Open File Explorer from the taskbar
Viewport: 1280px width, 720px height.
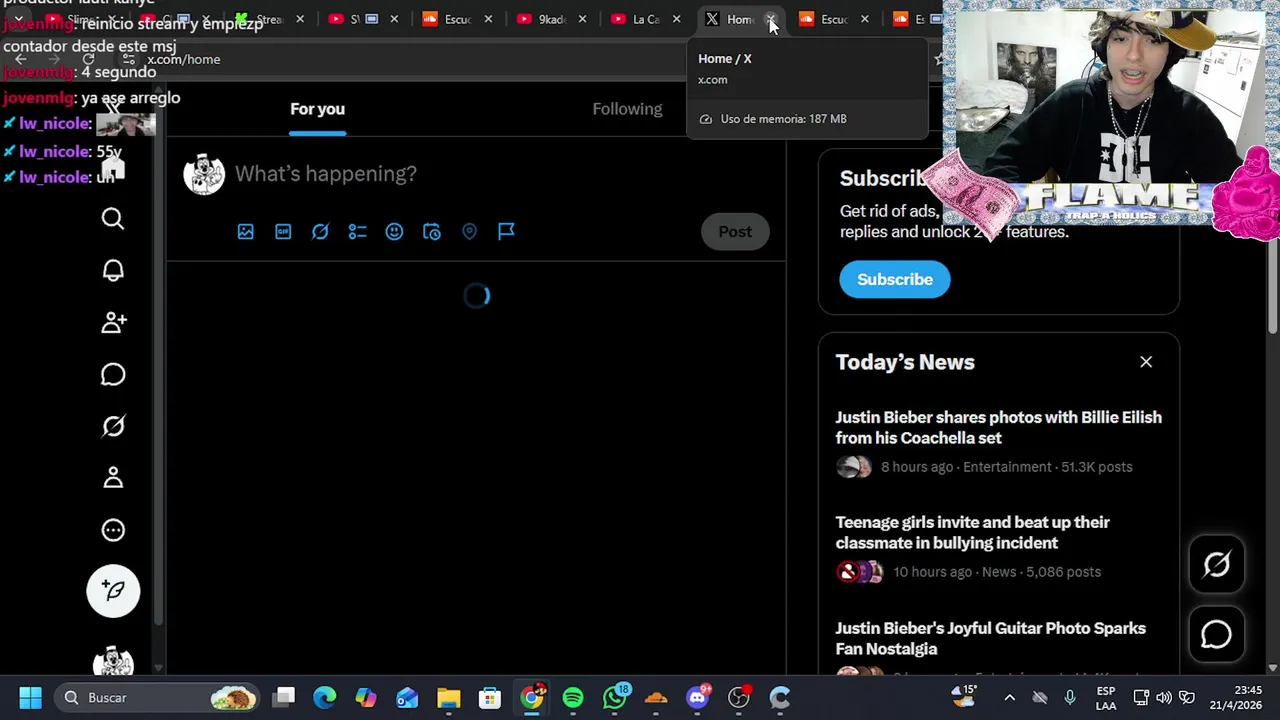pos(448,697)
